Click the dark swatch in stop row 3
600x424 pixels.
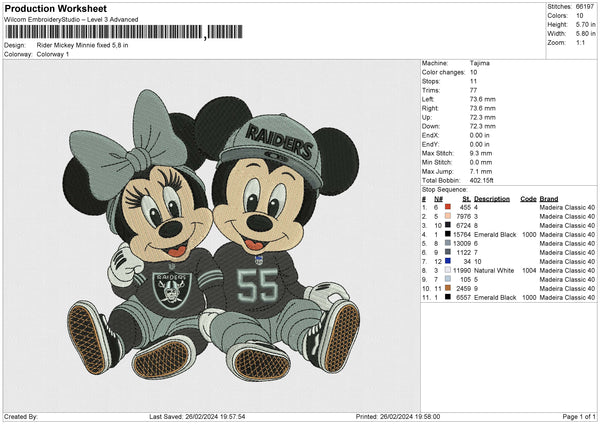pos(448,225)
